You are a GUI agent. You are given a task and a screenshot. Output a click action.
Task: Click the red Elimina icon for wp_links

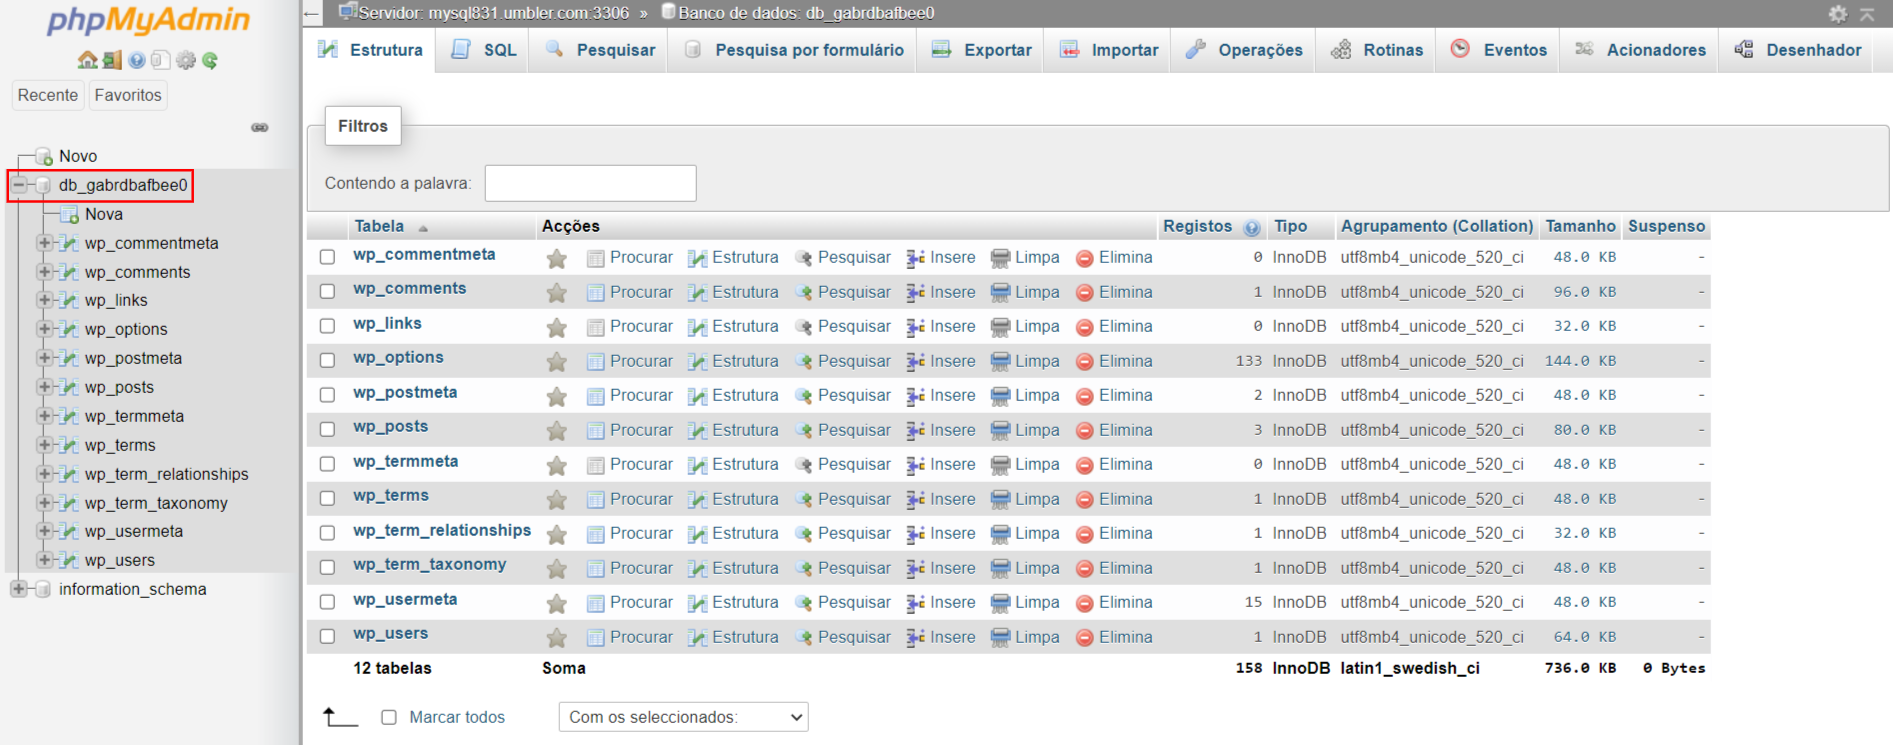(x=1084, y=327)
